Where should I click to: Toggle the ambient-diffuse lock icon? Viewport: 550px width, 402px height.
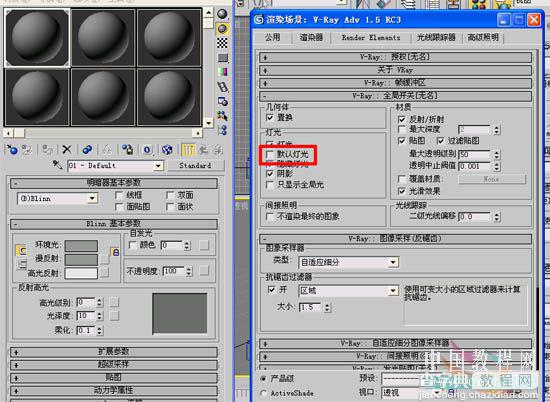click(x=115, y=252)
